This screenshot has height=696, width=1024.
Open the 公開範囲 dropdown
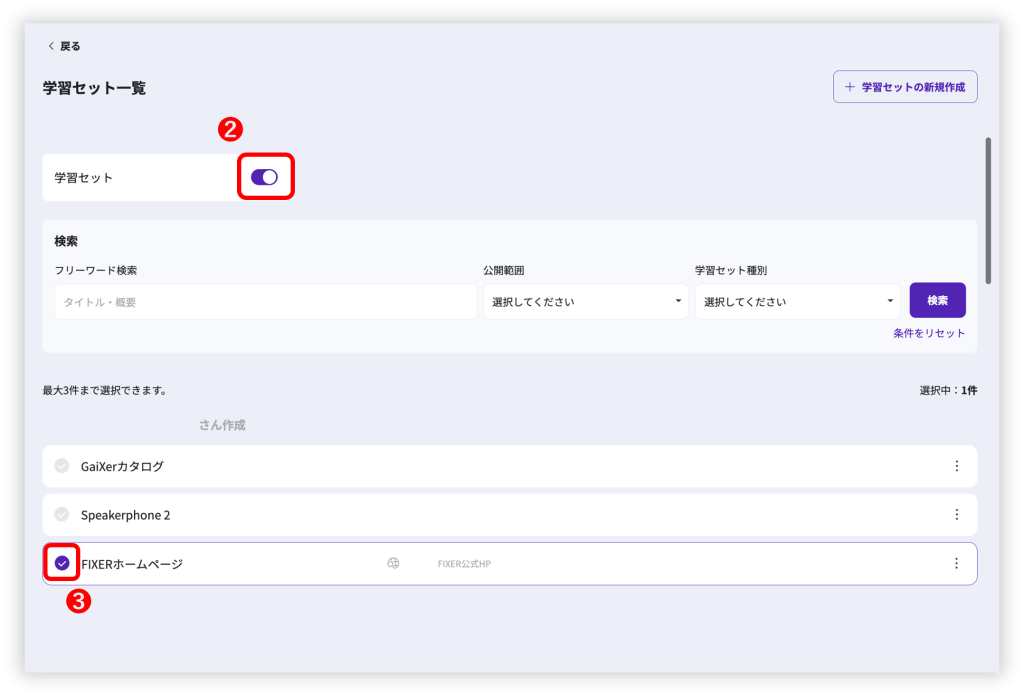click(x=585, y=302)
